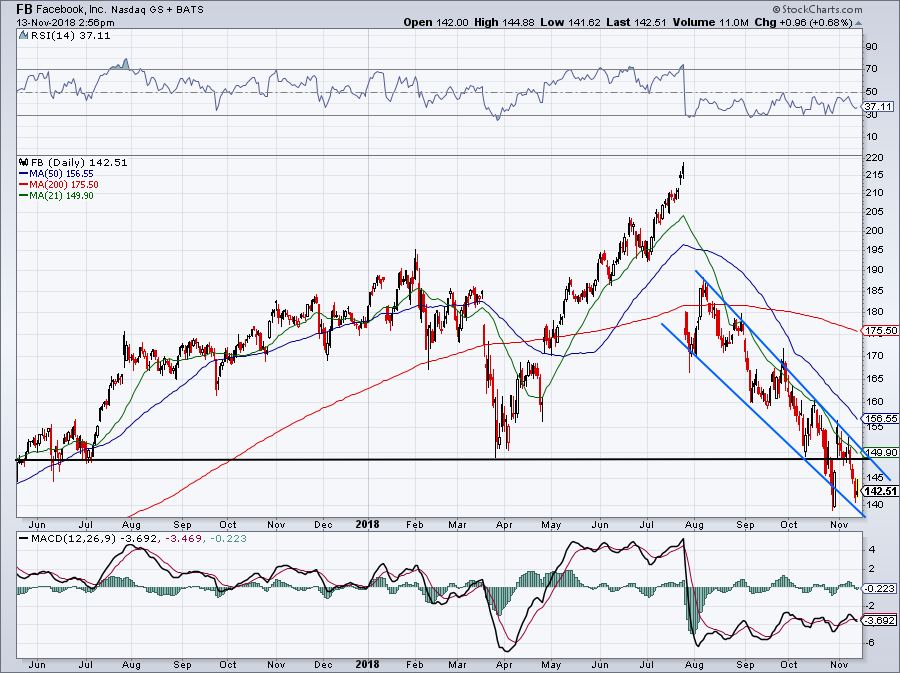Click the Low 141.62 value
Screen dimensions: 900x673
coord(571,22)
